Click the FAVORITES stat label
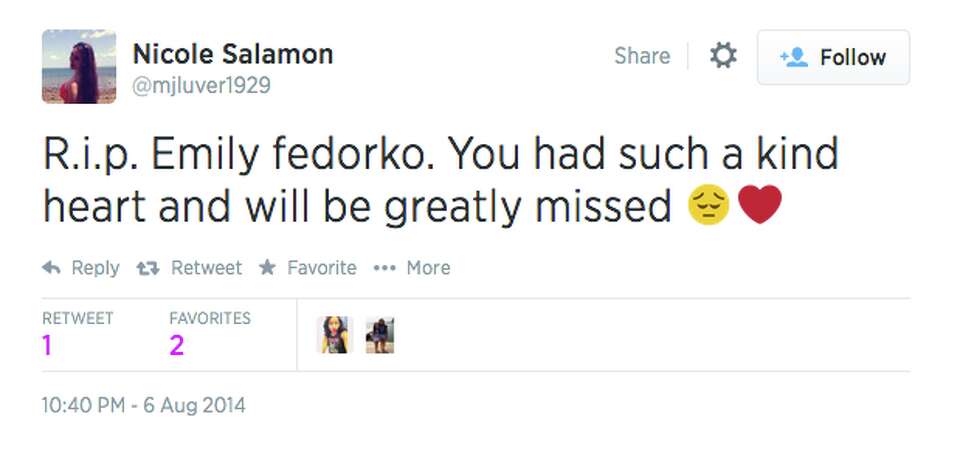This screenshot has height=462, width=960. coord(210,318)
